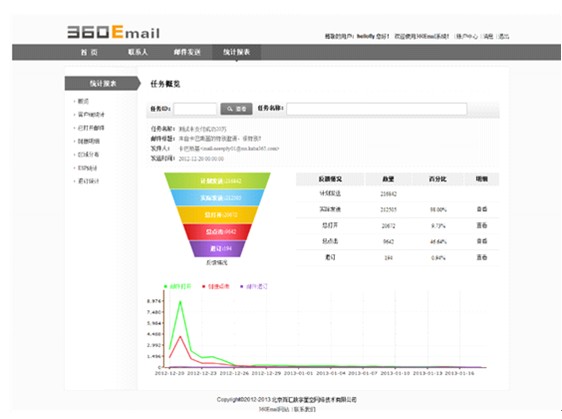Viewport: 562px width, 419px height.
Task: Open ESP统计 in the left sidebar
Action: (87, 168)
